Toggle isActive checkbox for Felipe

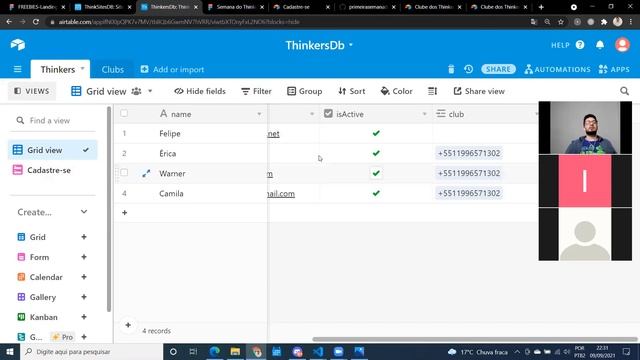[376, 133]
